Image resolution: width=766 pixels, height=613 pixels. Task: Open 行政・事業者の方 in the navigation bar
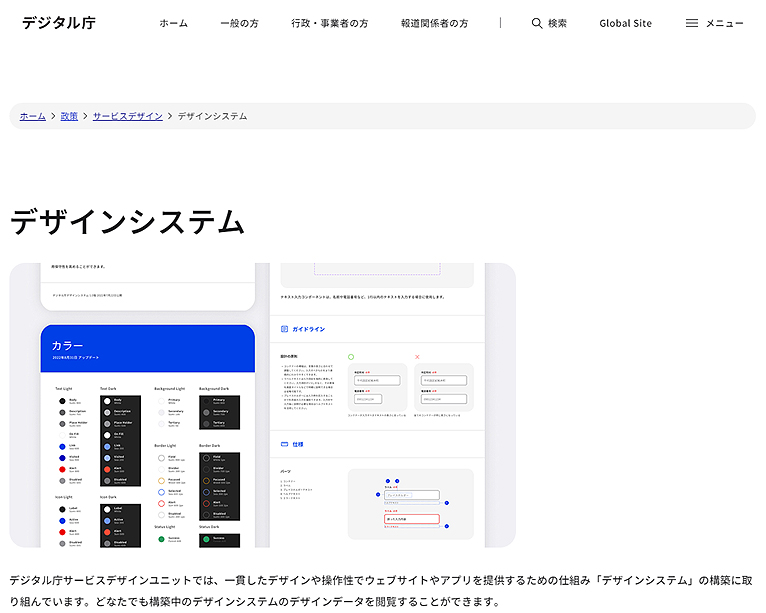[x=329, y=23]
